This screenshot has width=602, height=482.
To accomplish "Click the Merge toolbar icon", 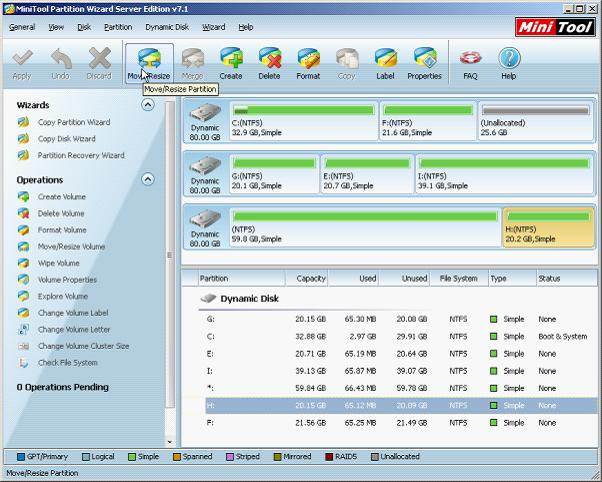I will click(193, 58).
